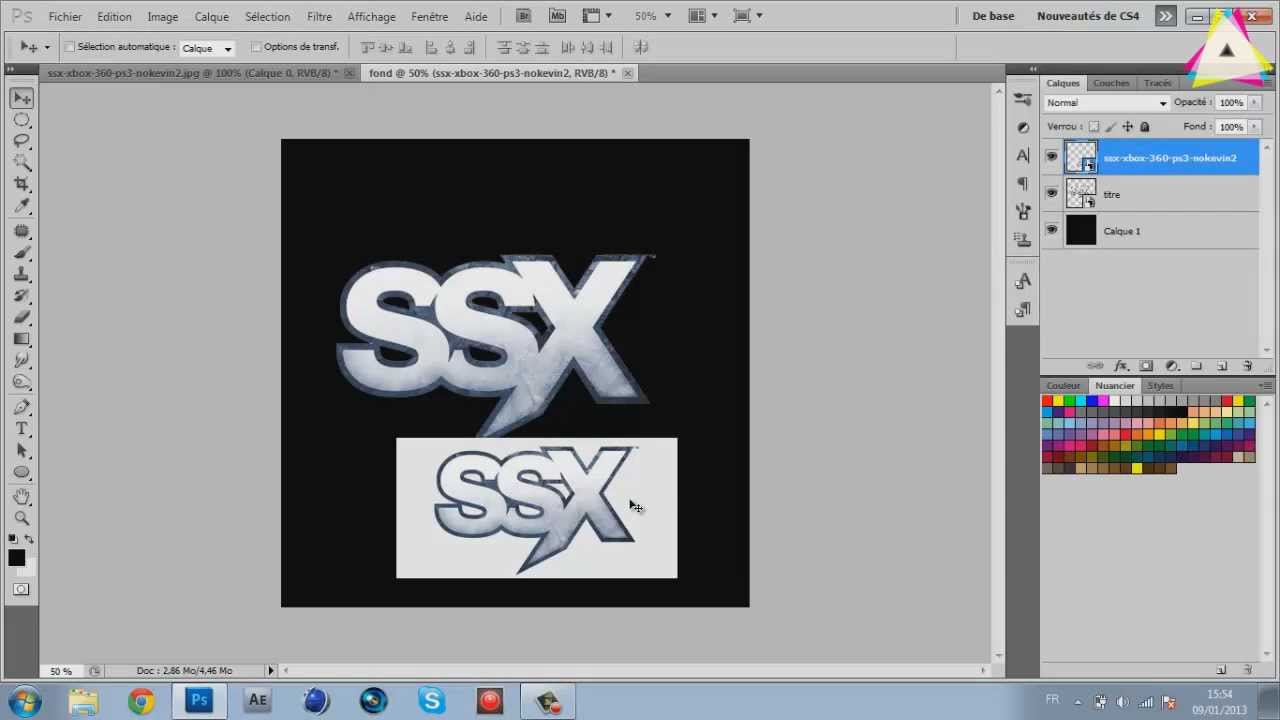This screenshot has width=1280, height=720.
Task: Select the Lasso tool
Action: [x=22, y=141]
